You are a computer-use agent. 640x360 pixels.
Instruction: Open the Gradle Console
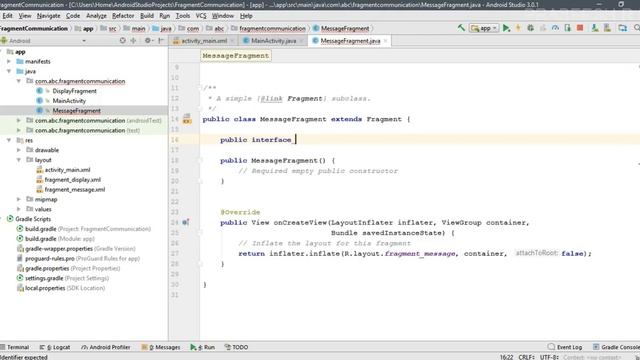pos(616,347)
